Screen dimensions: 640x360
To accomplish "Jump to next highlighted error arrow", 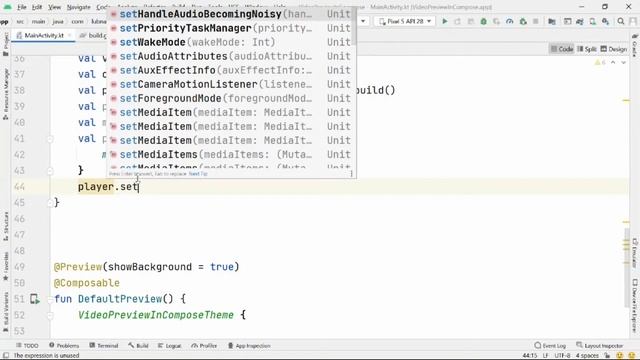I will click(x=623, y=62).
